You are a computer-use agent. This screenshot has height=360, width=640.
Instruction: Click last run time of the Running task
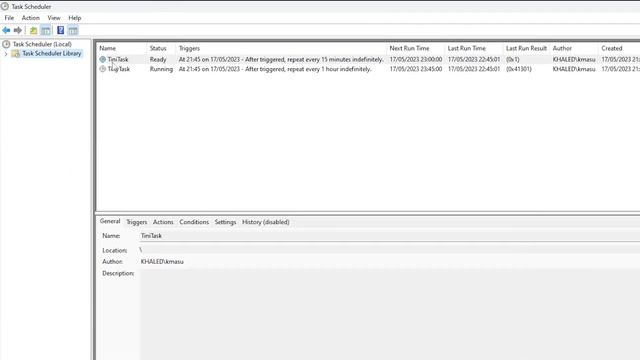[x=474, y=69]
